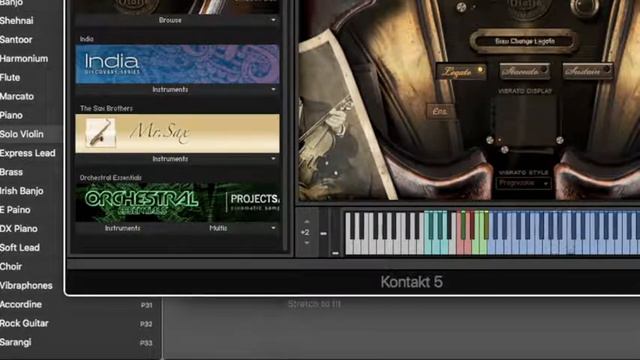Select the Santoor patch
The width and height of the screenshot is (640, 360).
pyautogui.click(x=16, y=40)
